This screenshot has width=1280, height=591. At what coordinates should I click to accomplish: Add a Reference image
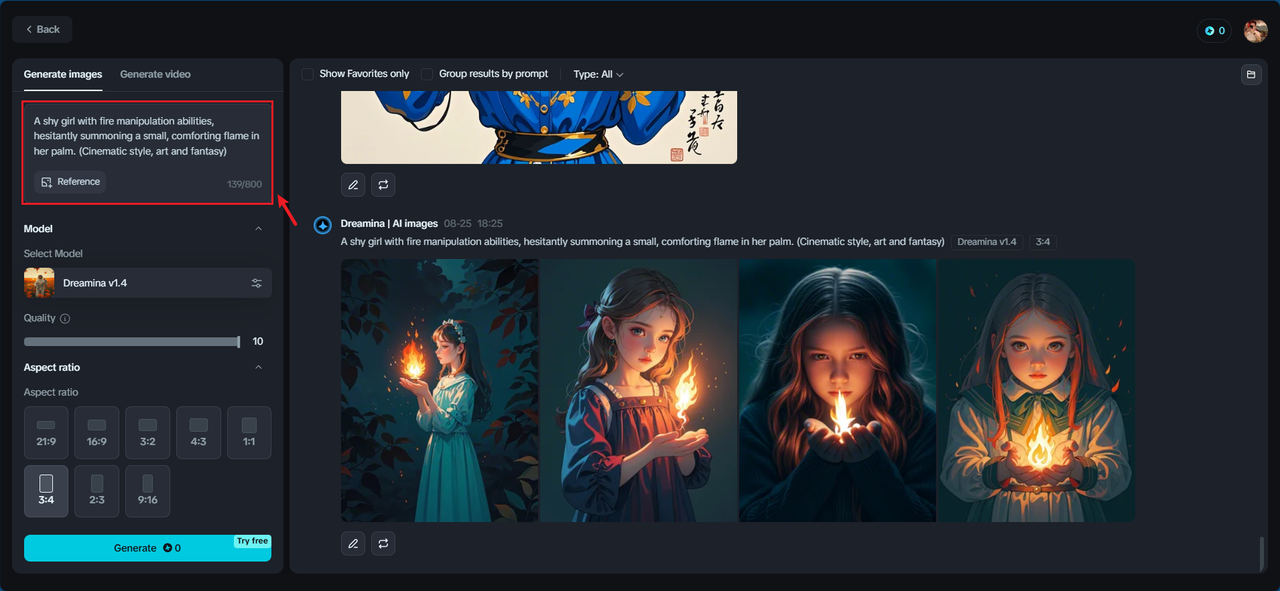pos(70,182)
